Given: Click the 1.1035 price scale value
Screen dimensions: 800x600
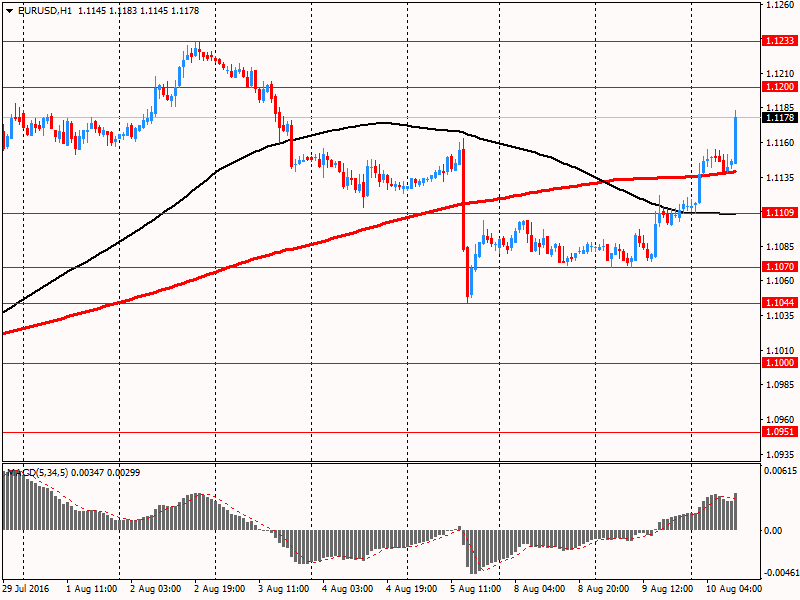Looking at the screenshot, I should coord(780,316).
